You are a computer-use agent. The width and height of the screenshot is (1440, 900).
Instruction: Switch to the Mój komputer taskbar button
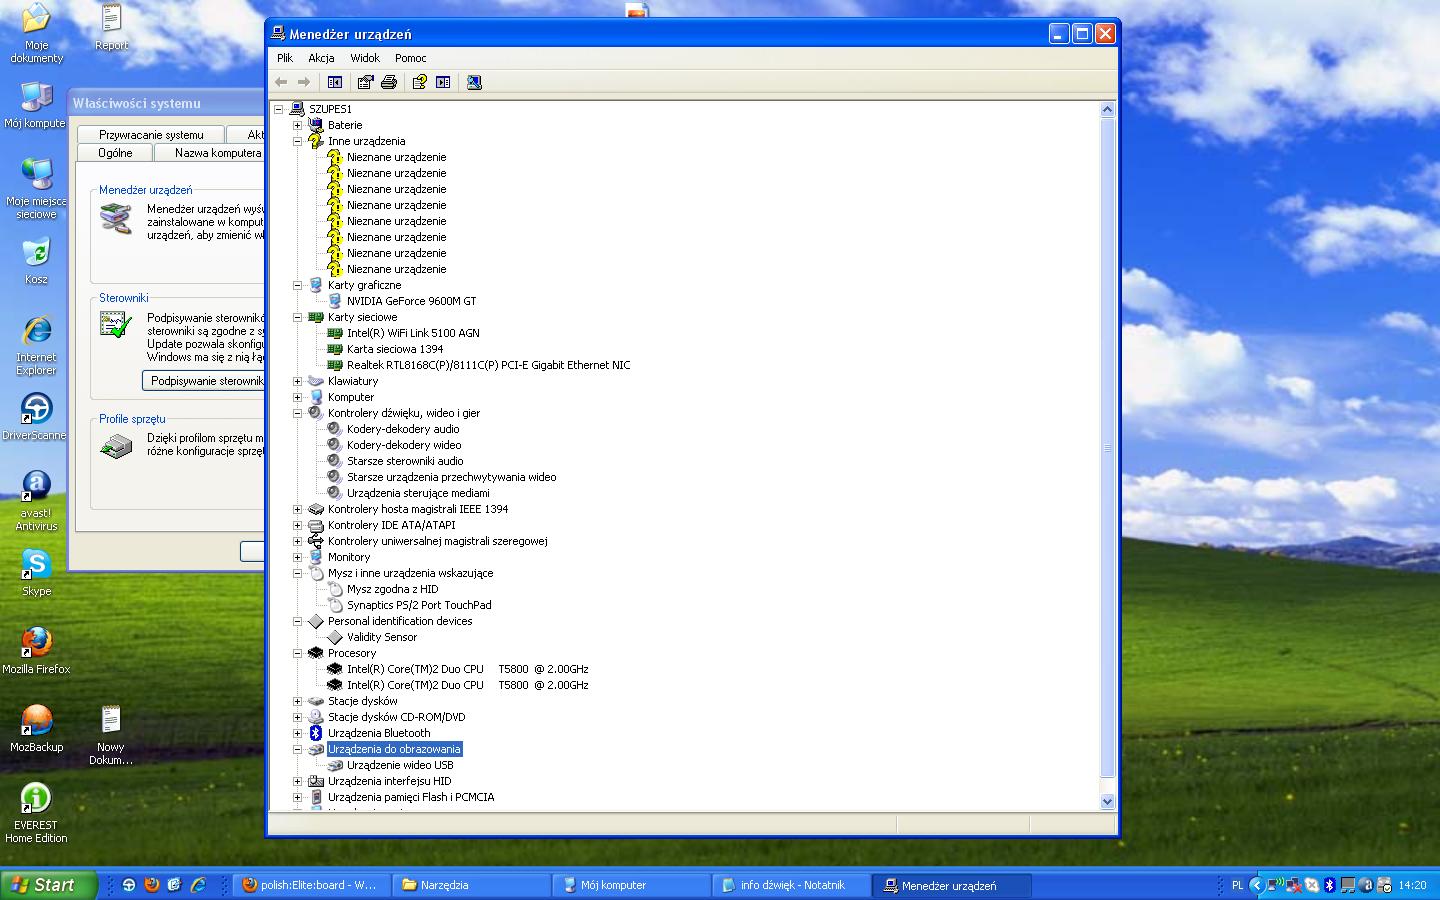[631, 885]
